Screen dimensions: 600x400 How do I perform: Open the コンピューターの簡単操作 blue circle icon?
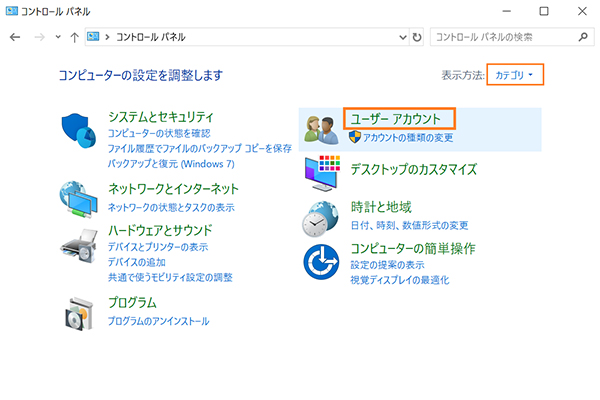pyautogui.click(x=321, y=262)
